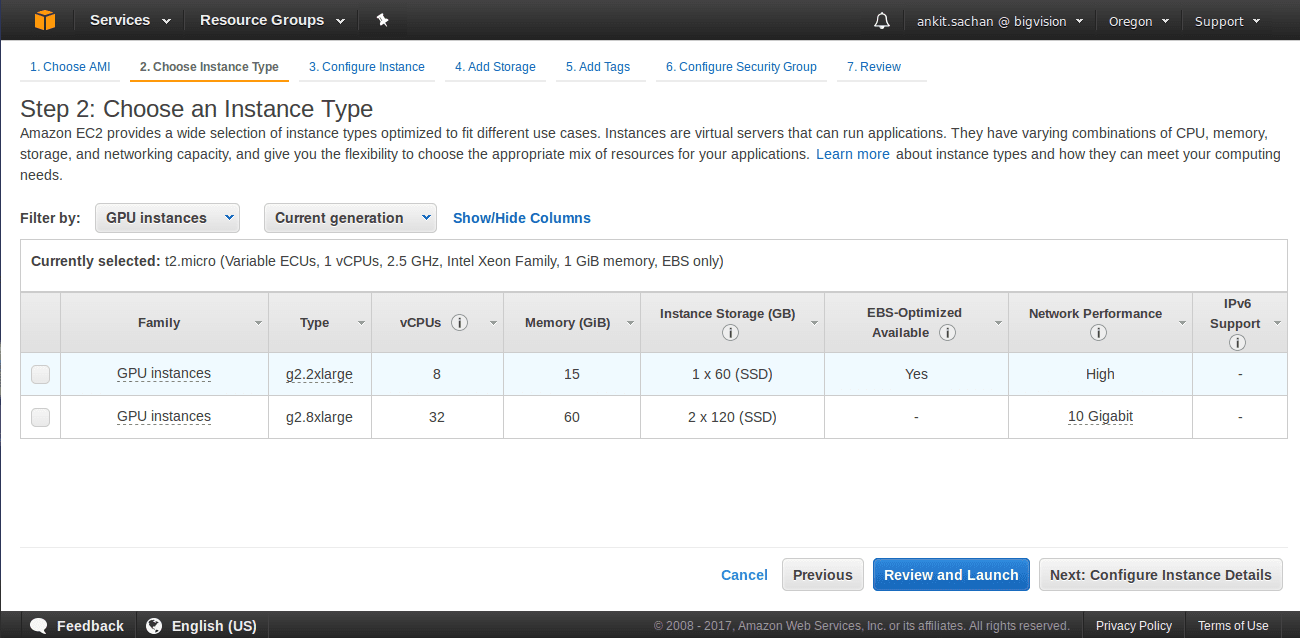Click the language globe icon
Image resolution: width=1300 pixels, height=638 pixels.
[x=154, y=626]
